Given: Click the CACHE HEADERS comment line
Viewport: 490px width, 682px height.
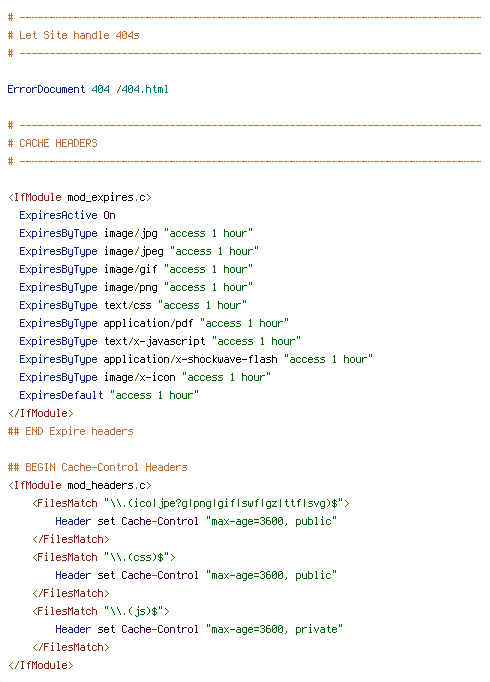Looking at the screenshot, I should point(53,143).
